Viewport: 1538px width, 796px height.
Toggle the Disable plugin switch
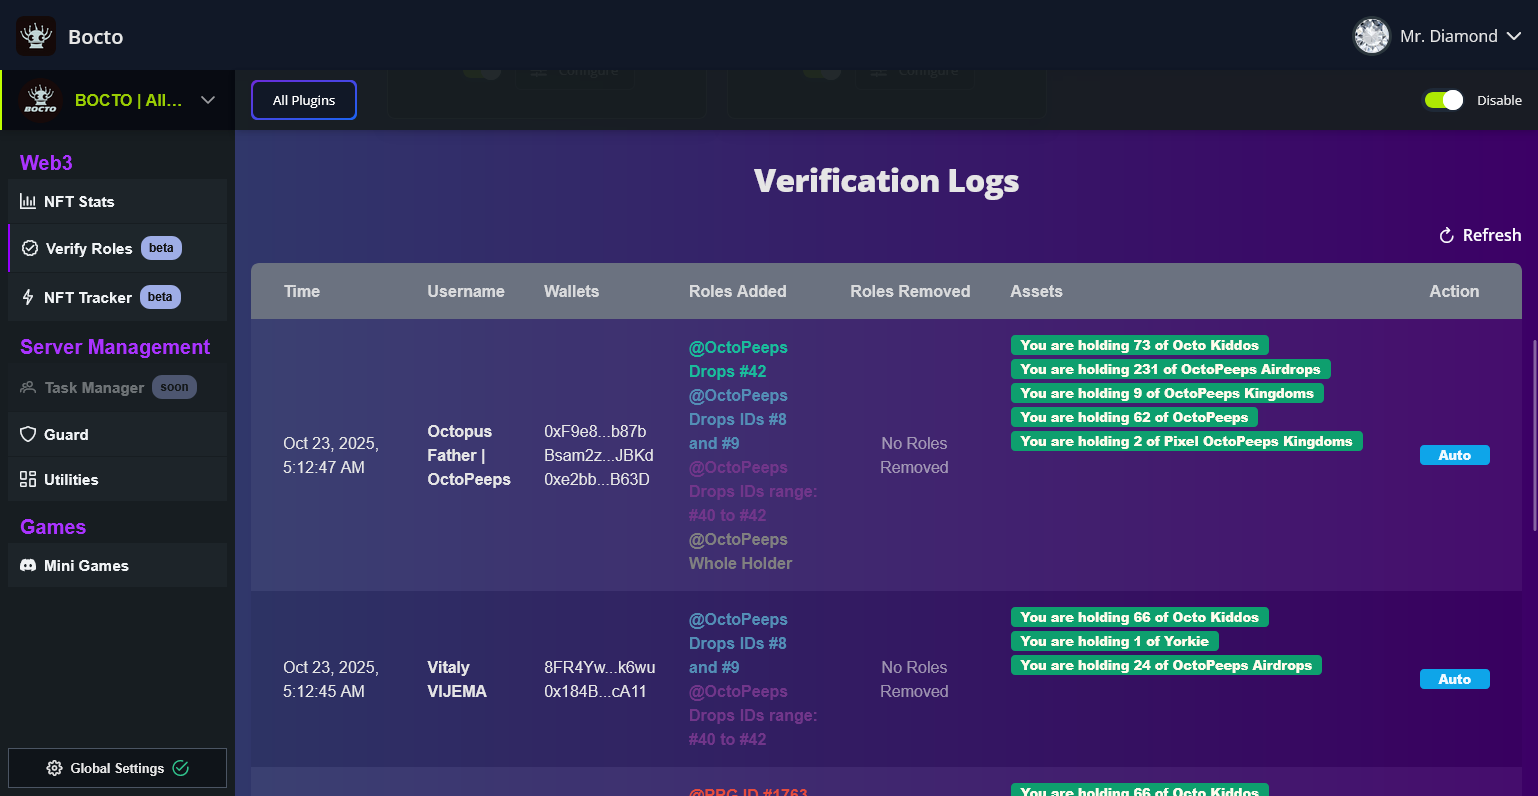pos(1443,100)
